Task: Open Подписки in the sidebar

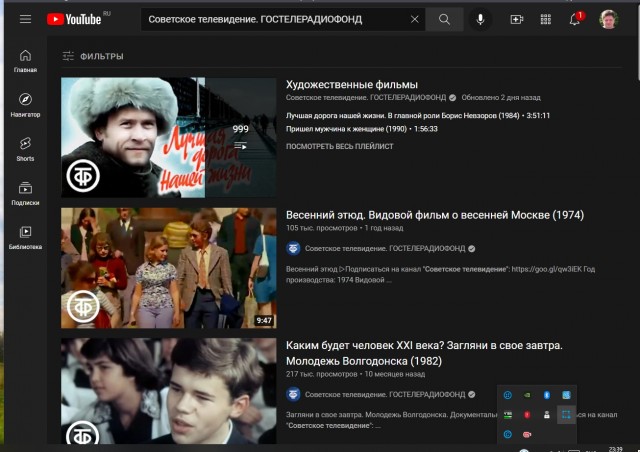Action: (x=25, y=194)
